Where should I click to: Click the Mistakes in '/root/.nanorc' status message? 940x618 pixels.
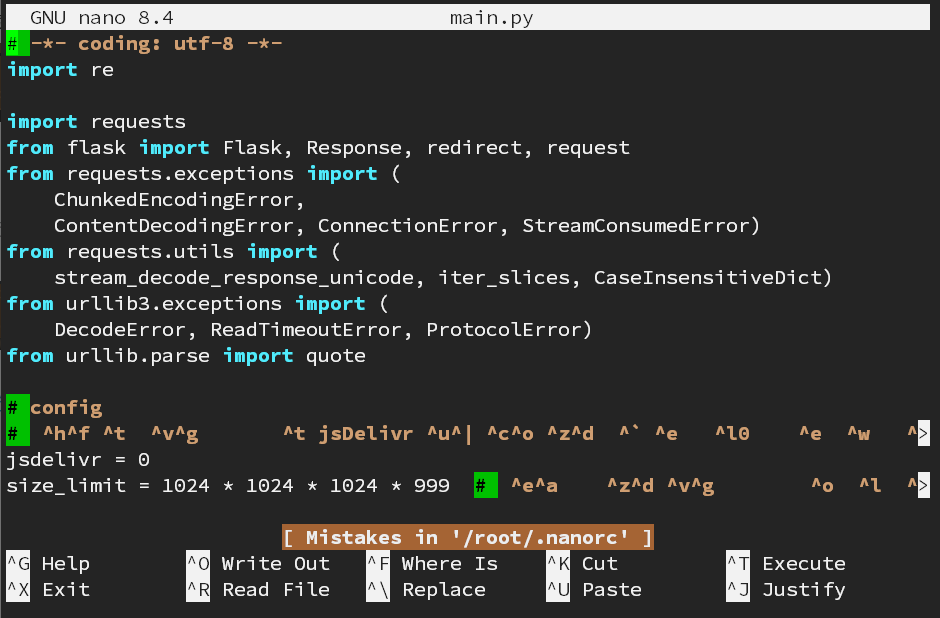468,538
